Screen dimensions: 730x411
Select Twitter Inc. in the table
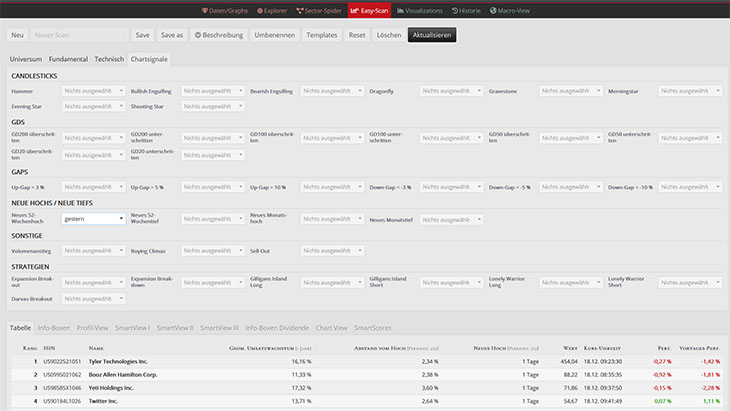(103, 401)
